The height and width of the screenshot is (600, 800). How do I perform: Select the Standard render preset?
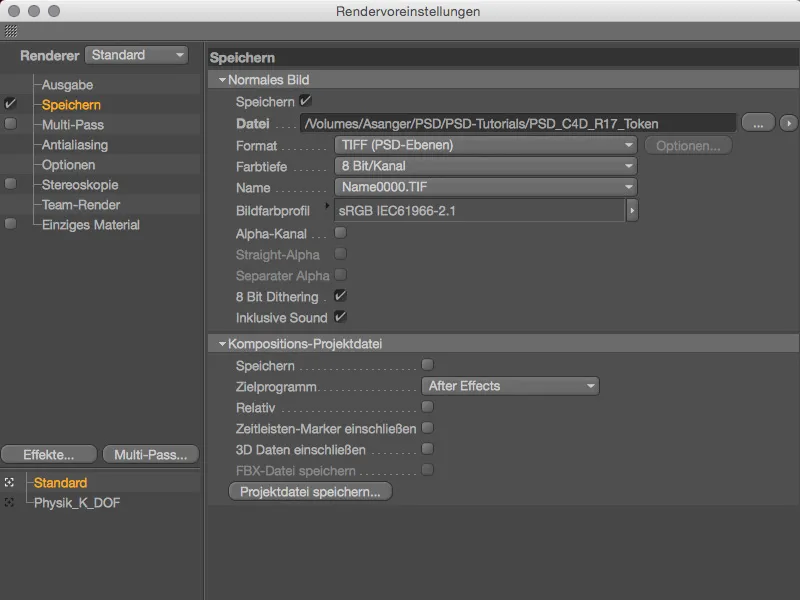[x=60, y=482]
